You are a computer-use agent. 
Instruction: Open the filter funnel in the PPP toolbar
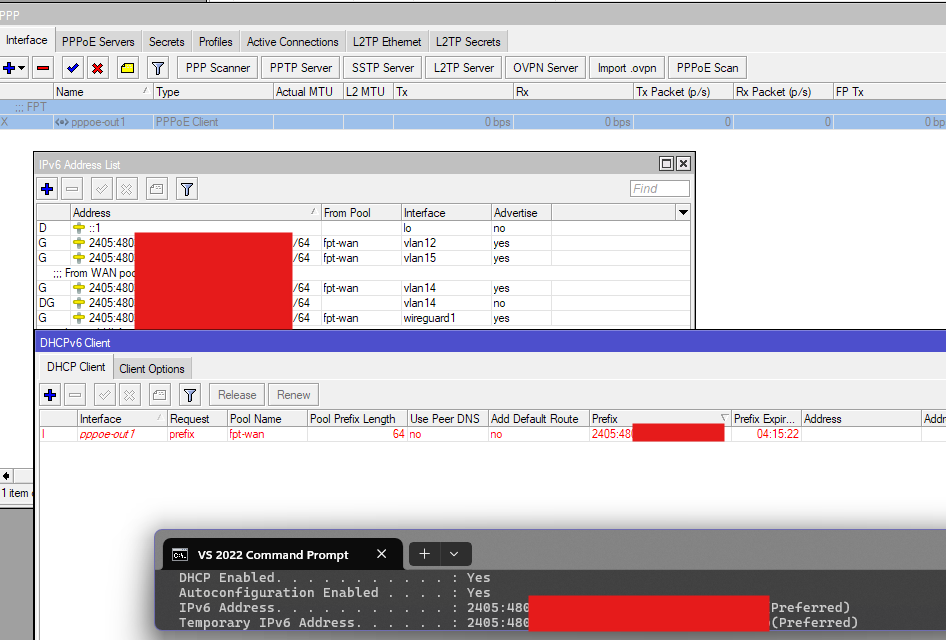coord(157,67)
